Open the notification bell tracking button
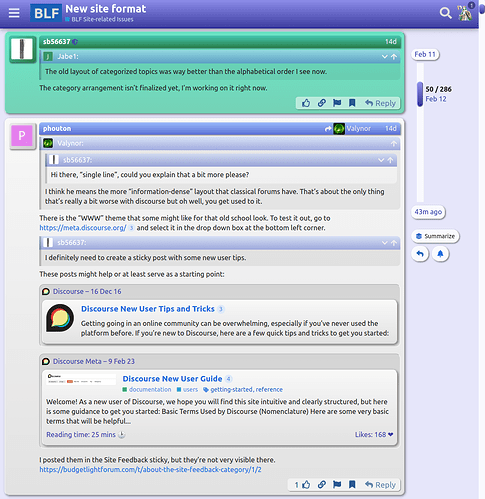485x499 pixels. tap(440, 254)
